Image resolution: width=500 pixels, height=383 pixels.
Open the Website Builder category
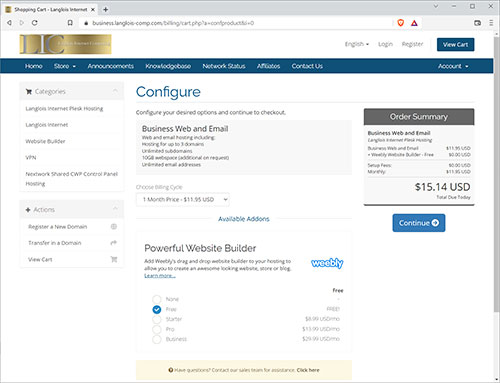tap(45, 141)
